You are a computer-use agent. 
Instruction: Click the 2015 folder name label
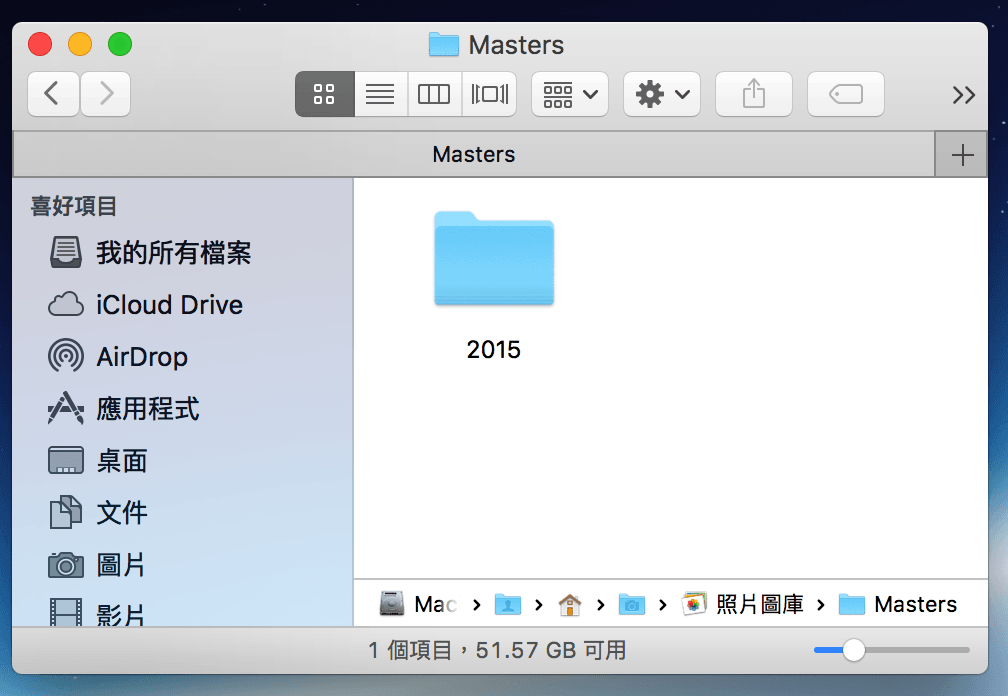(x=494, y=350)
